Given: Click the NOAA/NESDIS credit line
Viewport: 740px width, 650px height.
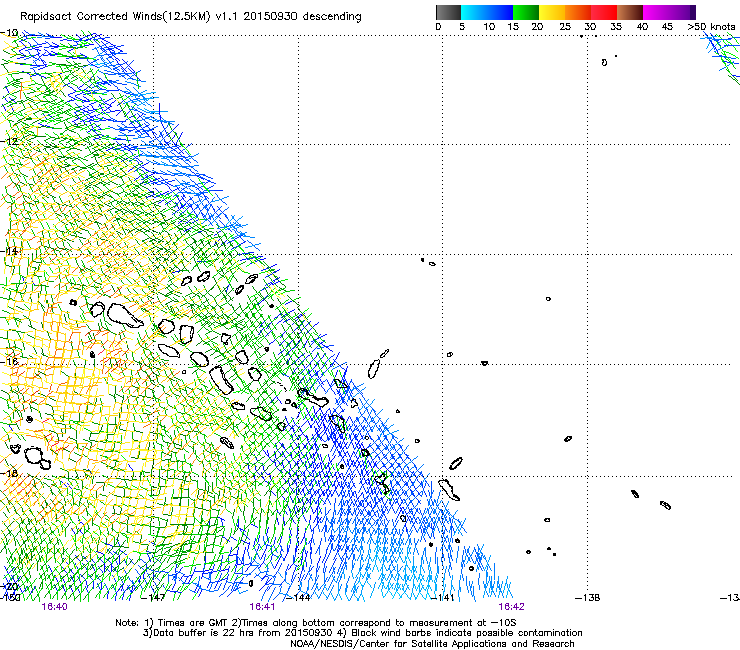Looking at the screenshot, I should 432,644.
